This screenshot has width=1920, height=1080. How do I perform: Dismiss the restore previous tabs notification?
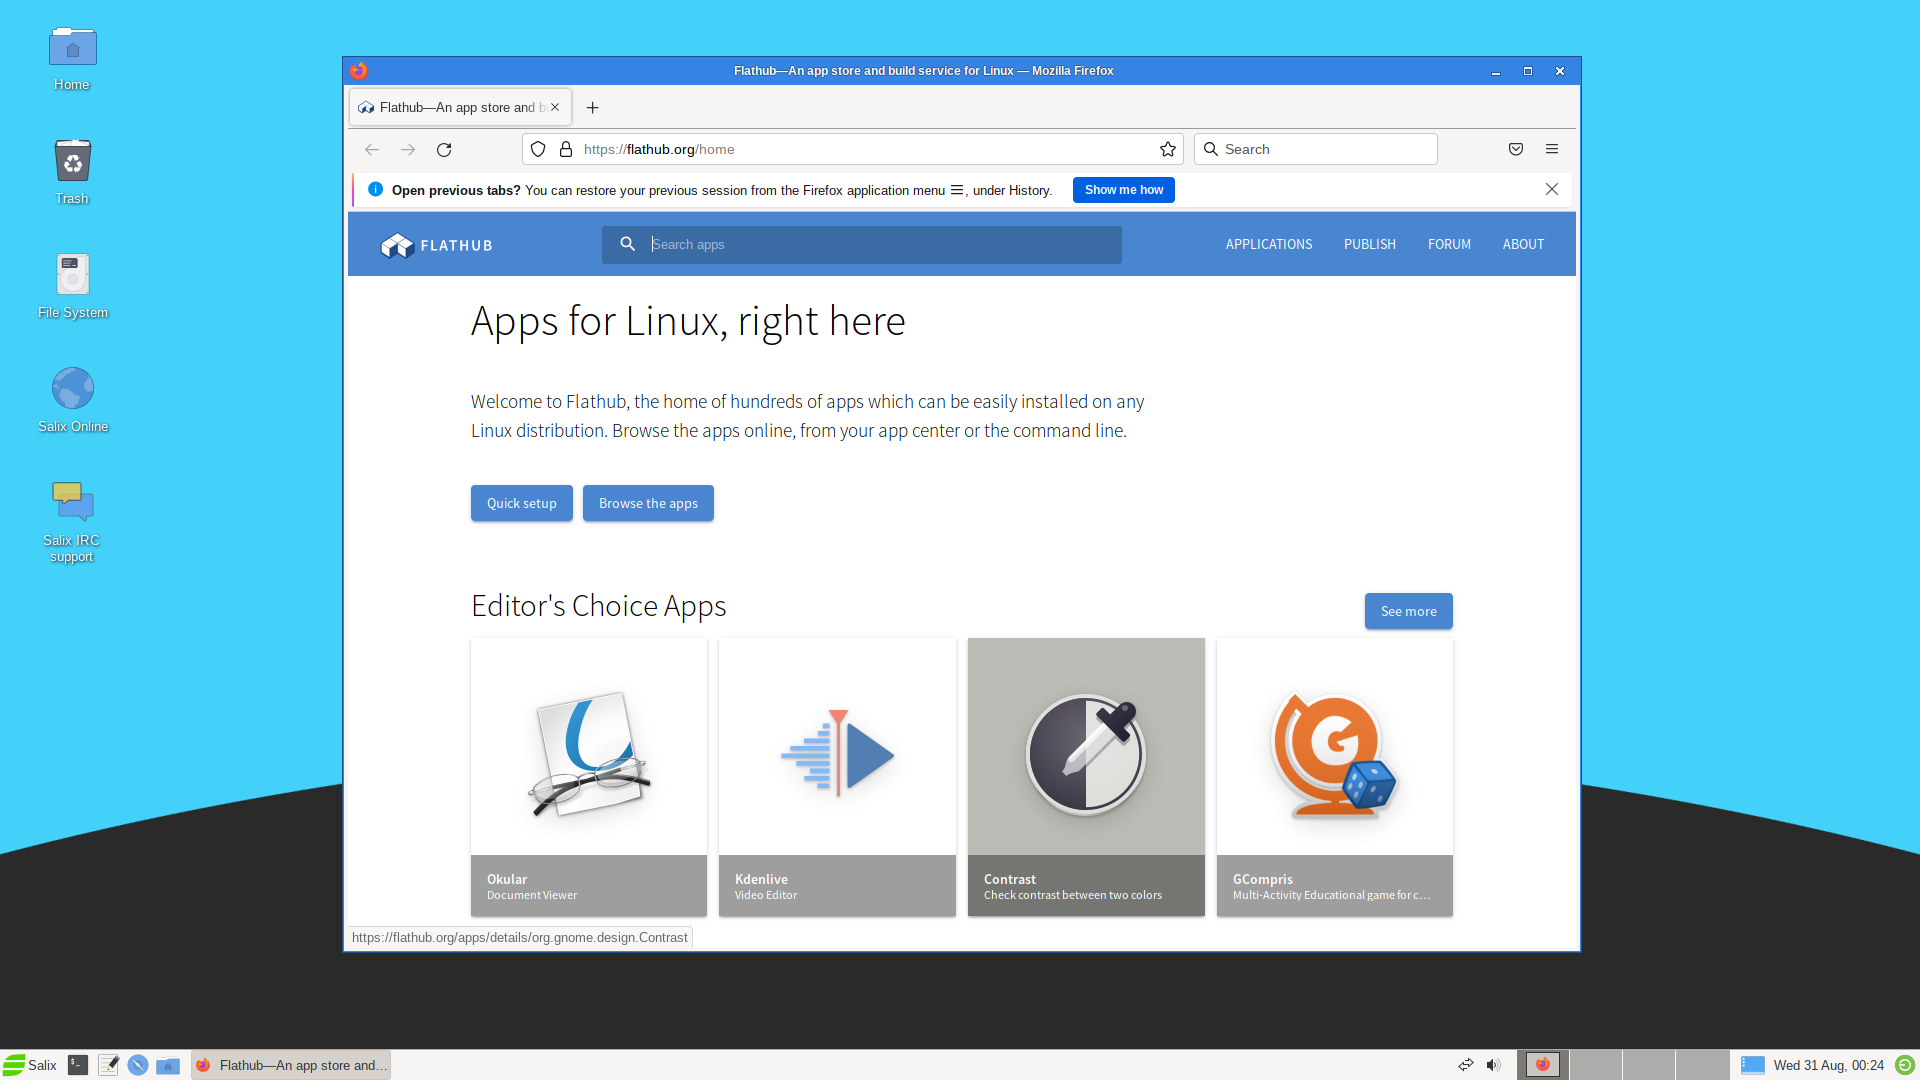click(1552, 190)
